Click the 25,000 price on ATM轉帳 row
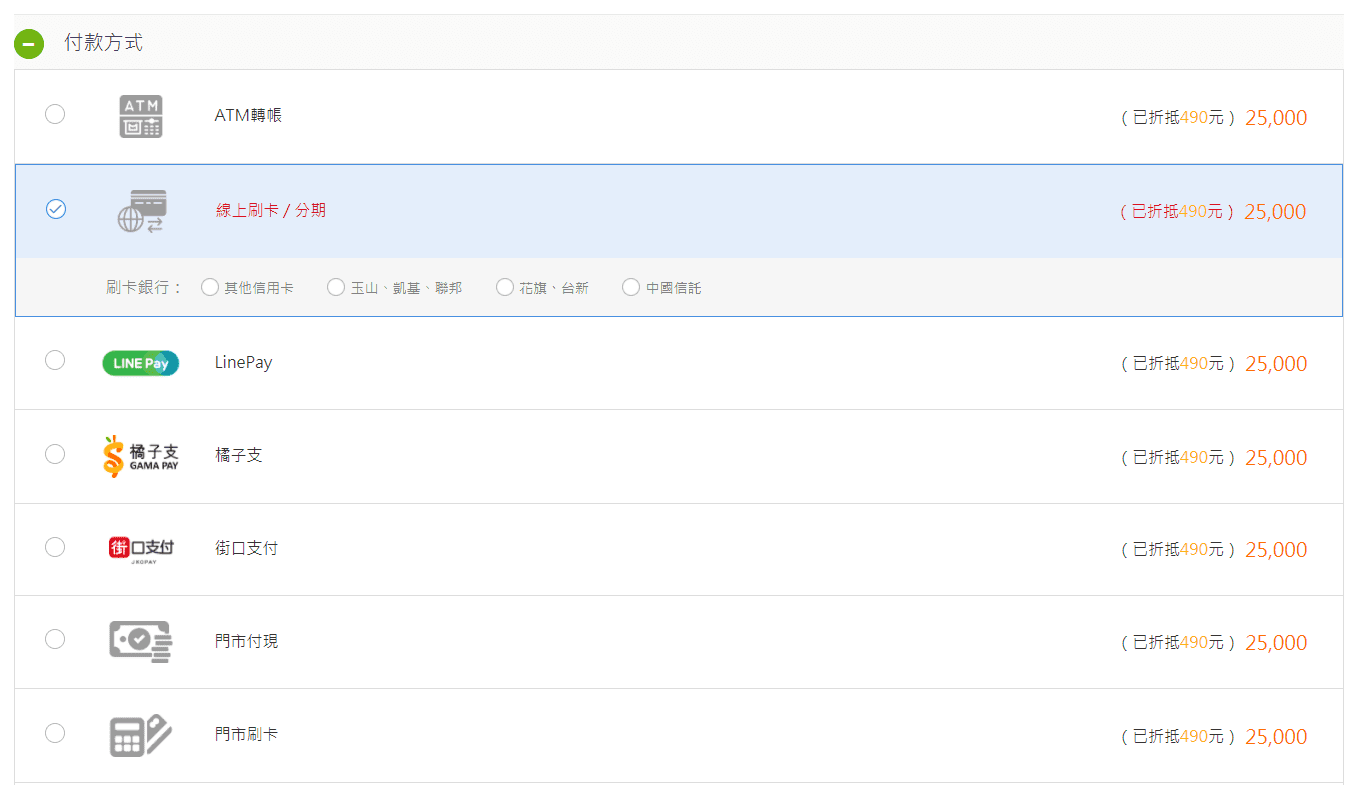The height and width of the screenshot is (785, 1355). coord(1275,118)
